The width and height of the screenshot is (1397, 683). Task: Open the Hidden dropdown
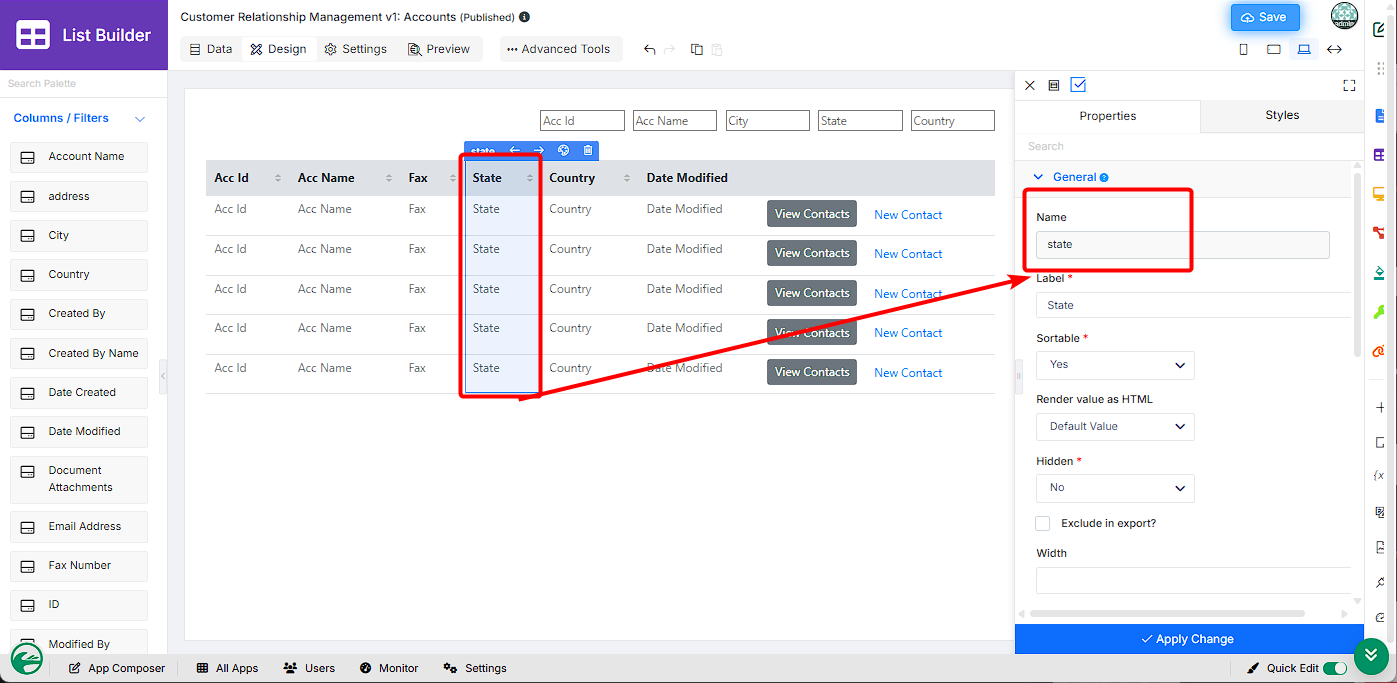click(x=1115, y=488)
